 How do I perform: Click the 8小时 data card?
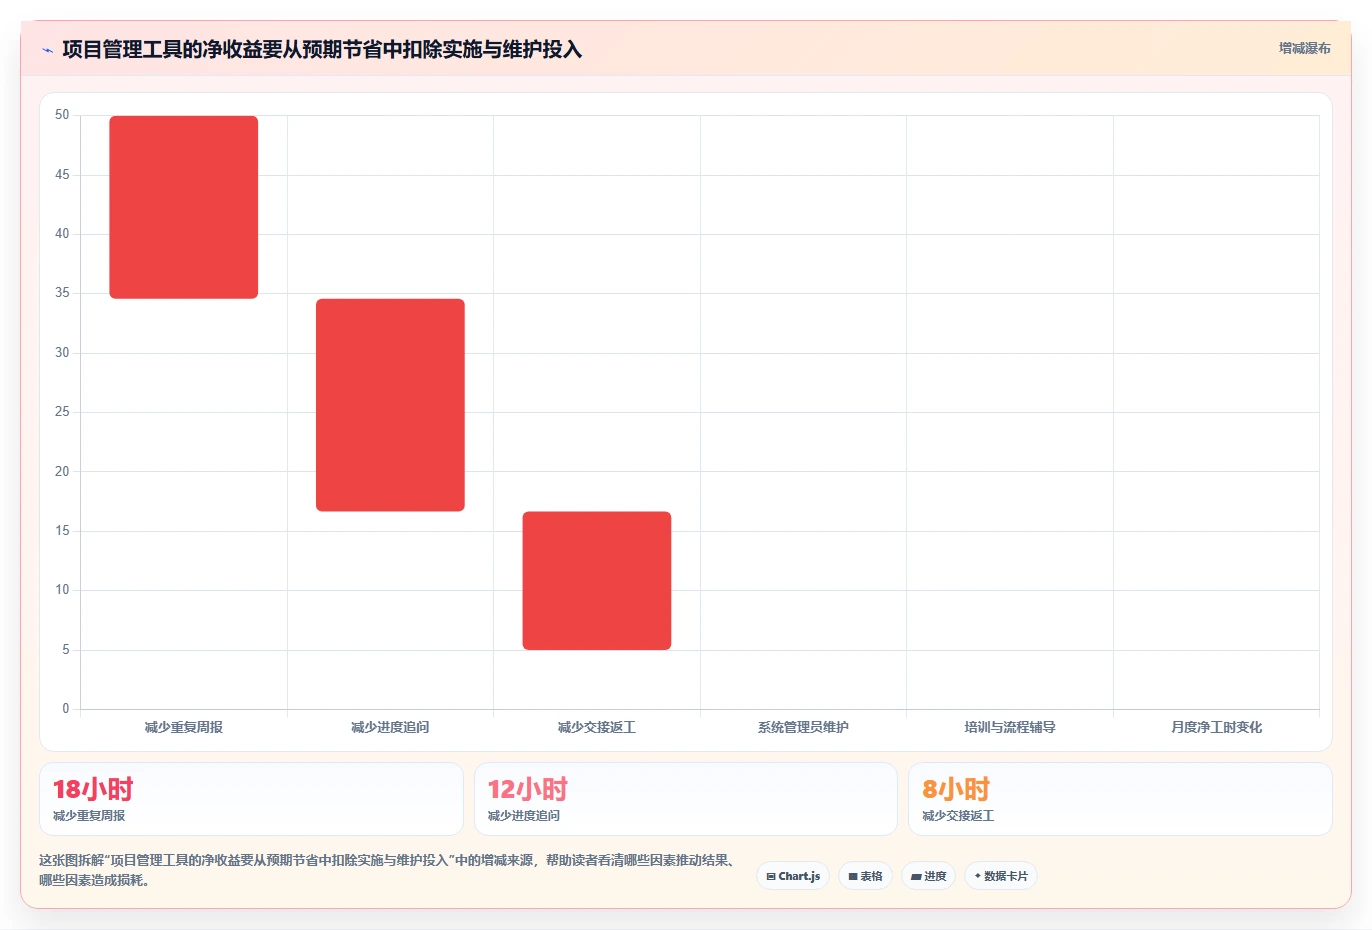click(x=1120, y=799)
